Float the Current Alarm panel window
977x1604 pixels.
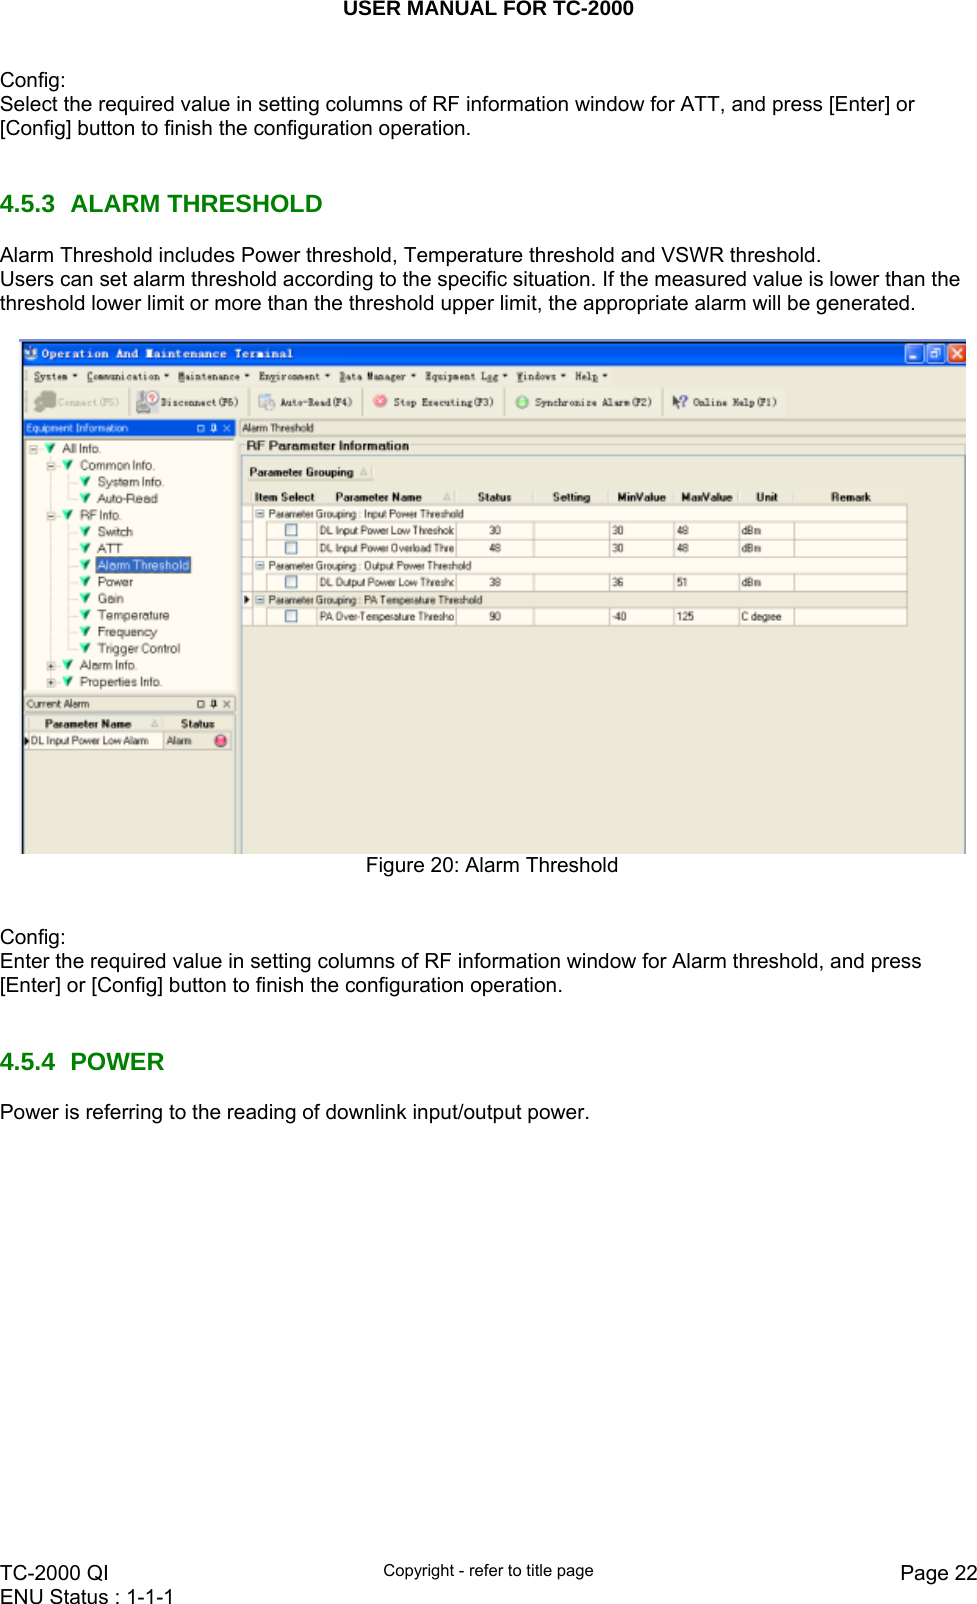pos(200,704)
